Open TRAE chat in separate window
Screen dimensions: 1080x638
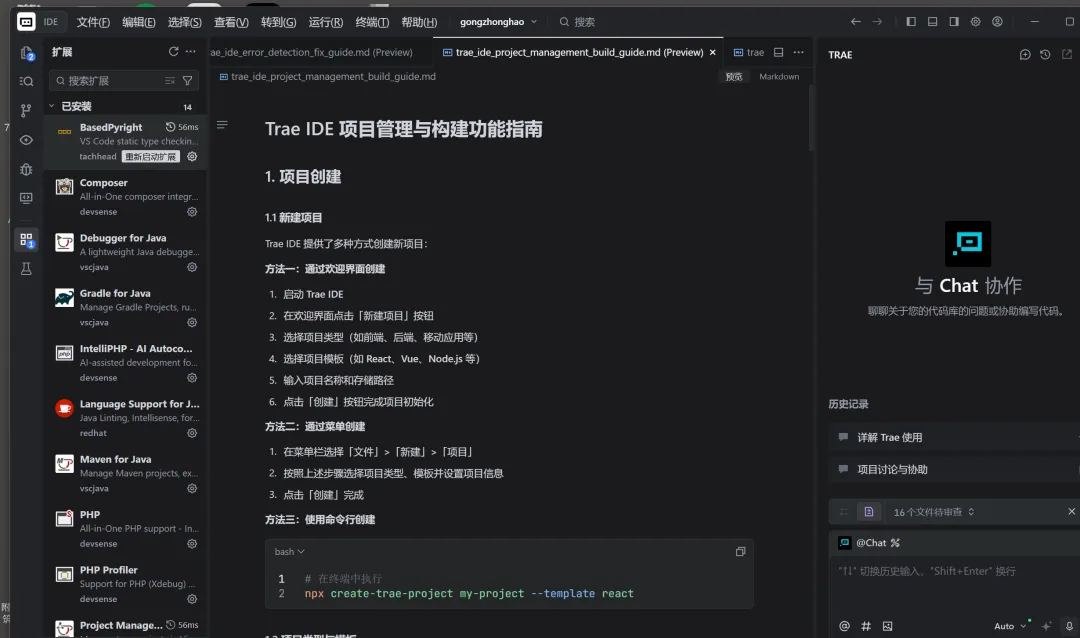1067,54
